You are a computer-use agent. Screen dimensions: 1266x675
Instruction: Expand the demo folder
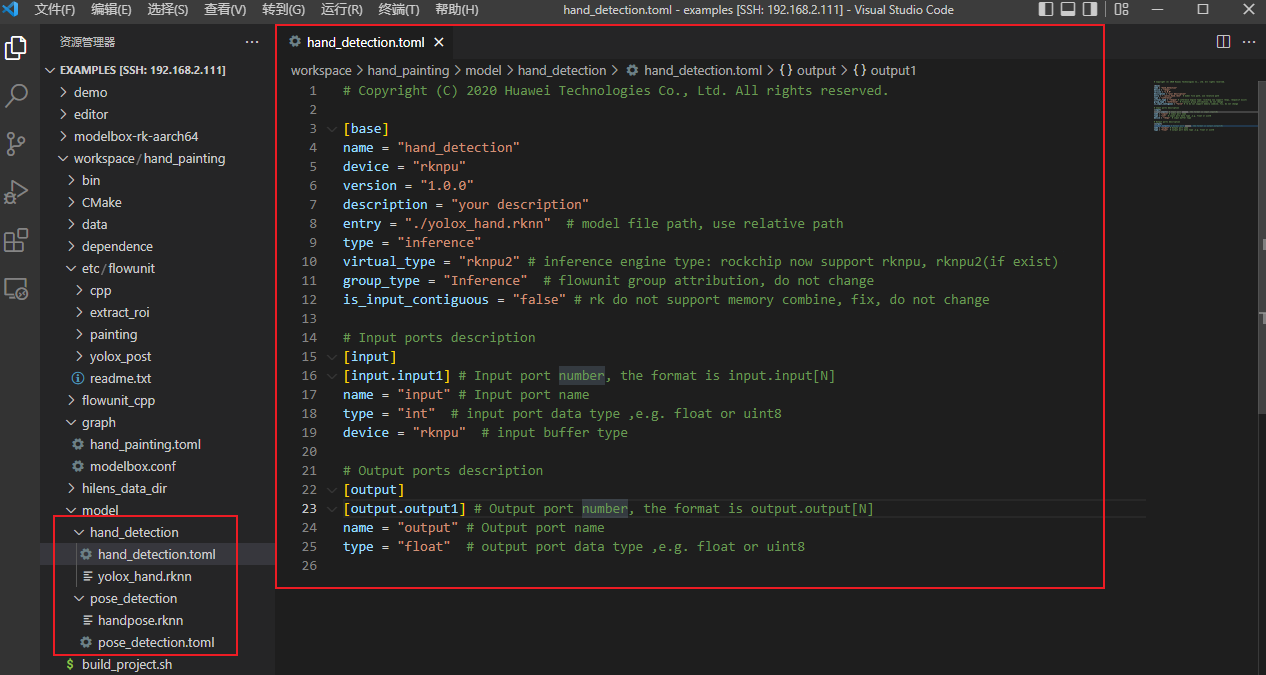(90, 92)
